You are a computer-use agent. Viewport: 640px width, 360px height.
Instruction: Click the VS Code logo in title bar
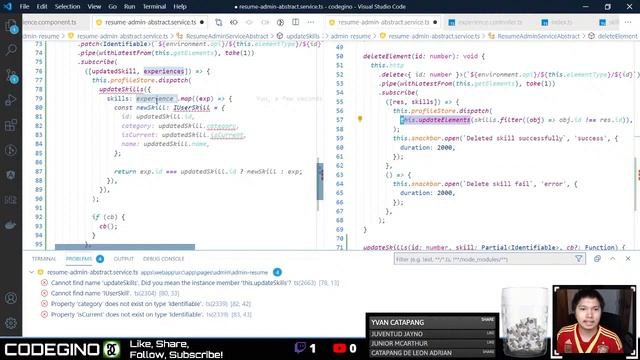(x=8, y=7)
